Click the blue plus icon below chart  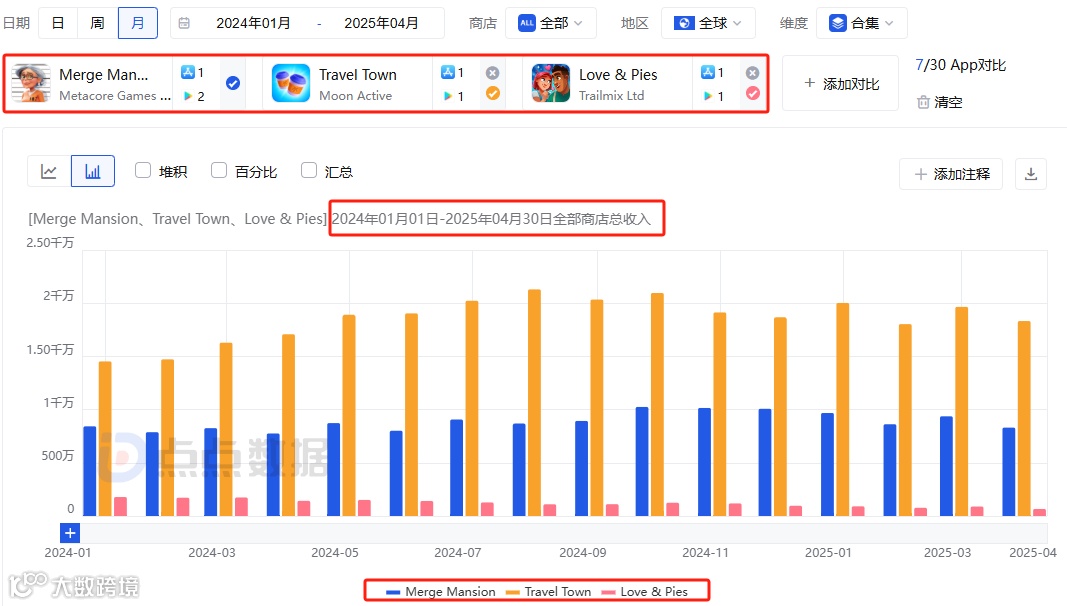[70, 533]
